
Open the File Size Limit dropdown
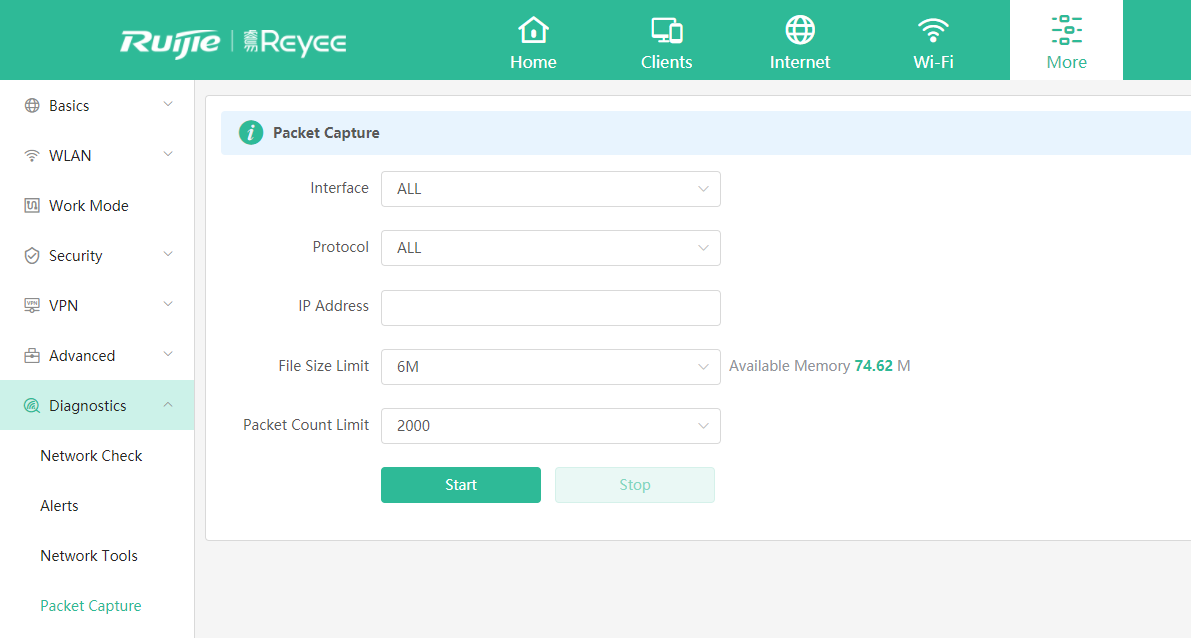(550, 367)
